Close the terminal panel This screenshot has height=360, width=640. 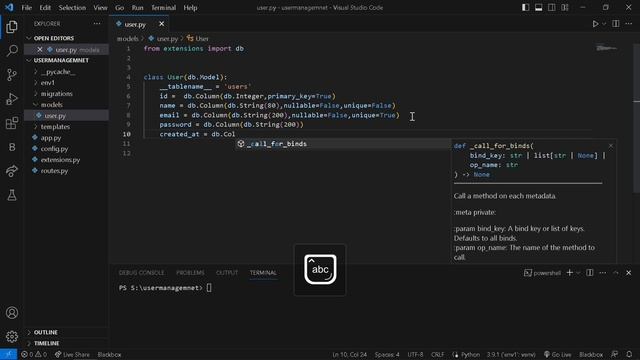629,273
